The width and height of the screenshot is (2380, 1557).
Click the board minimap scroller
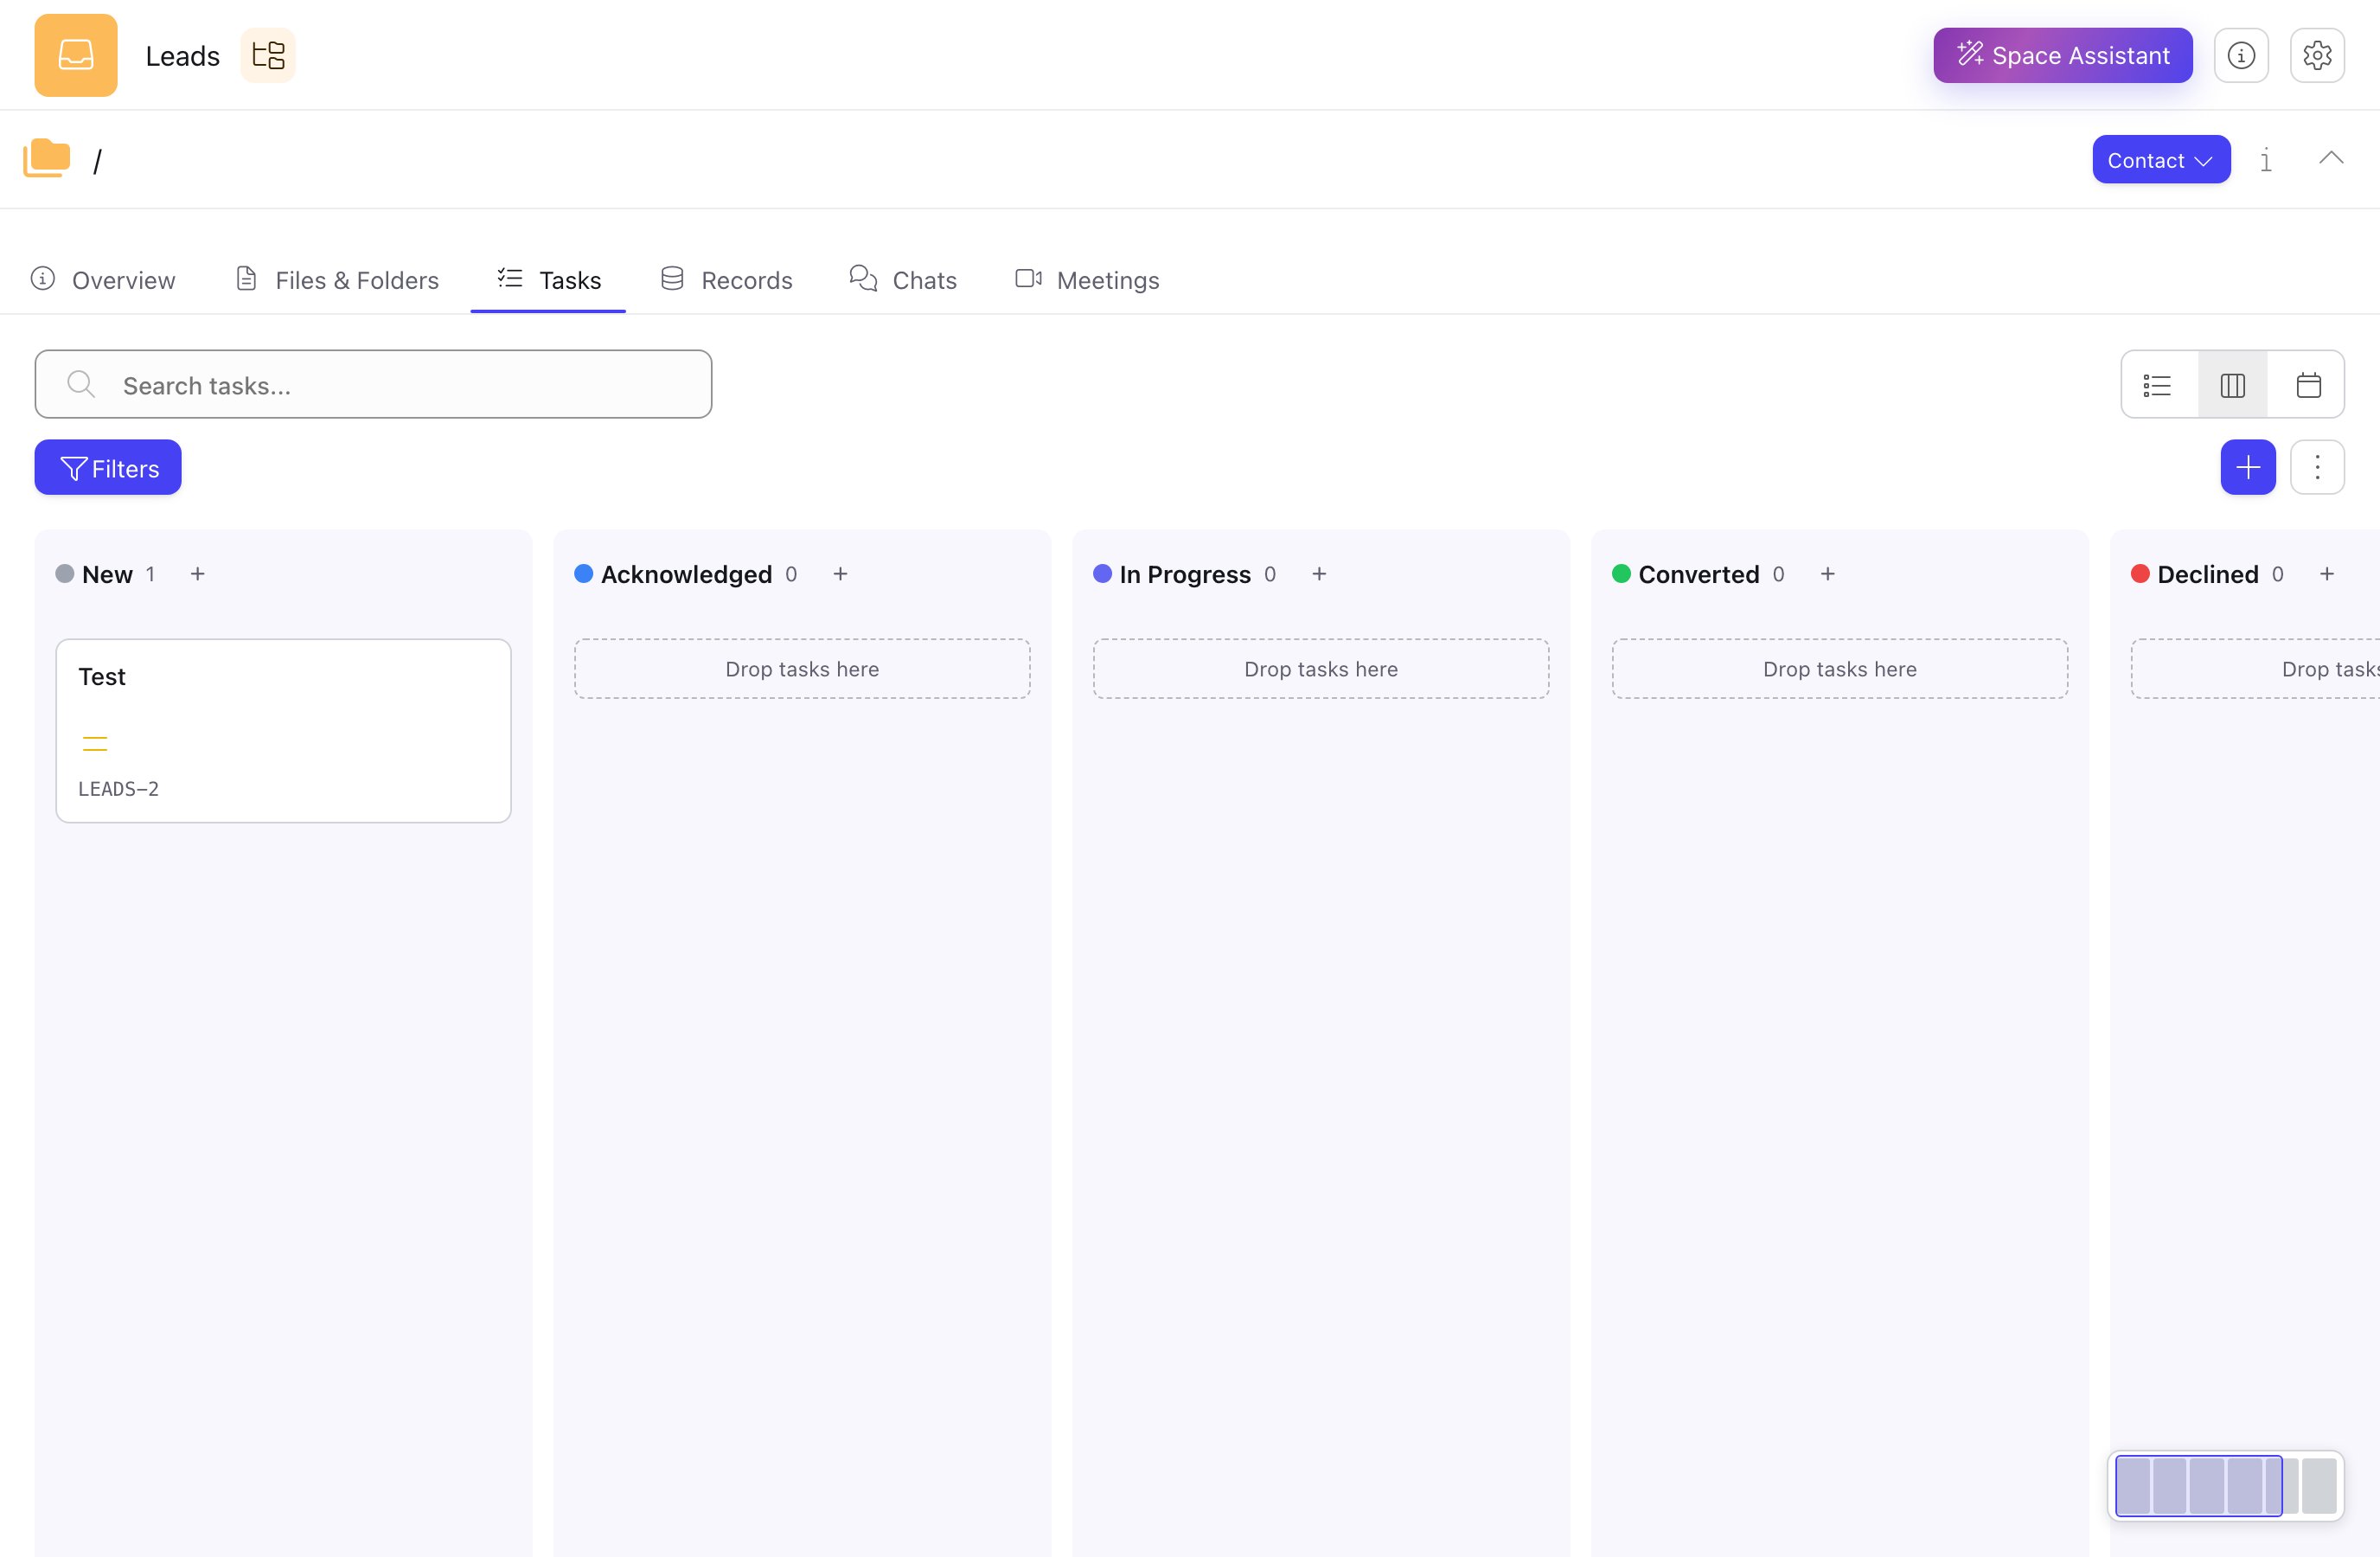[2225, 1486]
